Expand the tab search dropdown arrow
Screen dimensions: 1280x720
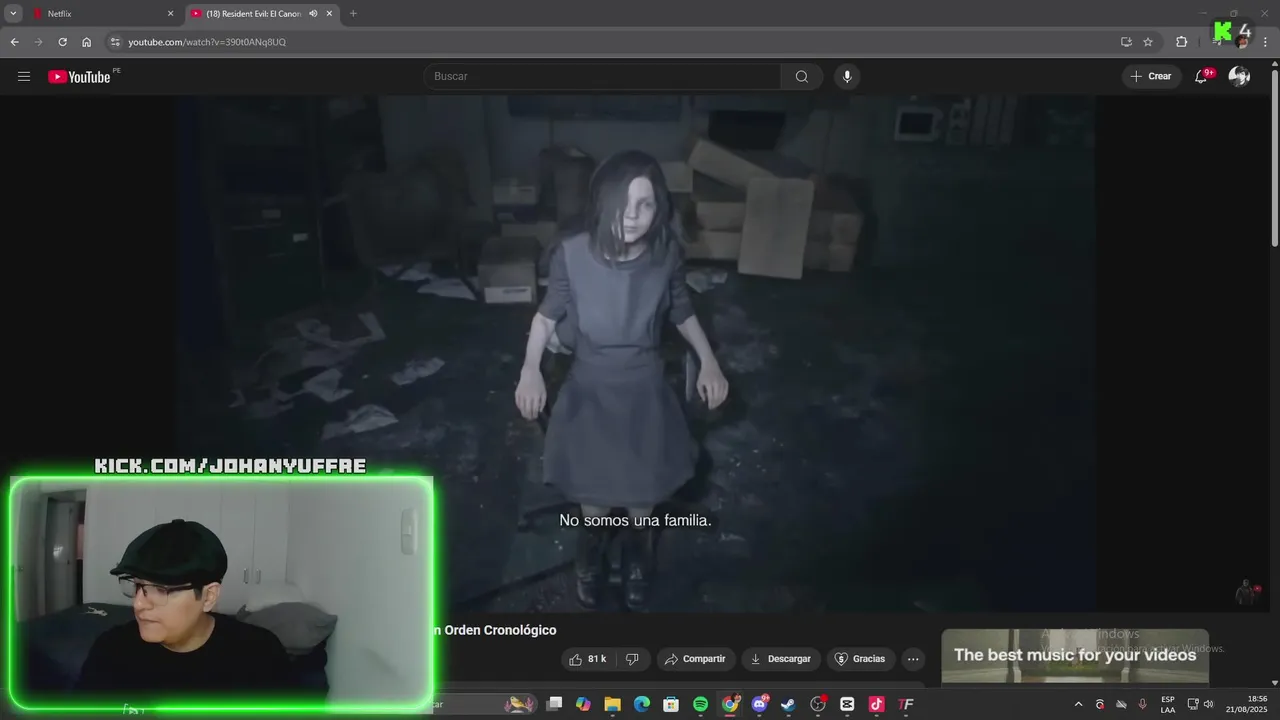(x=13, y=14)
